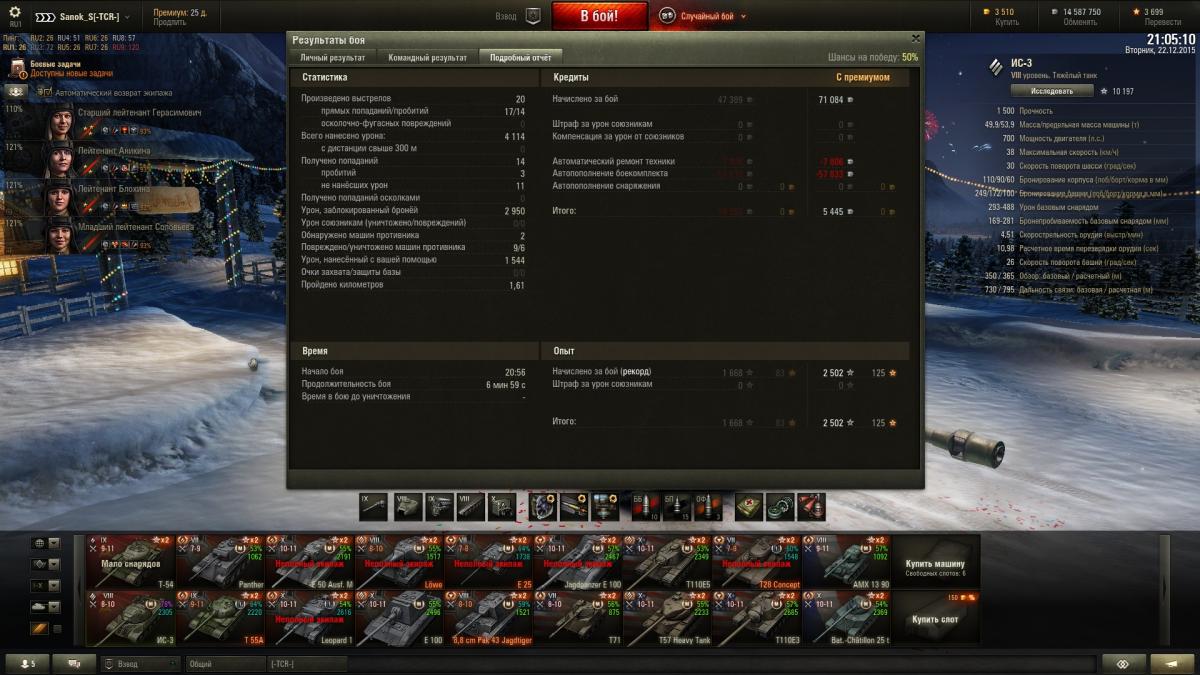This screenshot has height=675, width=1200.
Task: Toggle favorites filter checkbox in carousel
Action: coord(56,628)
